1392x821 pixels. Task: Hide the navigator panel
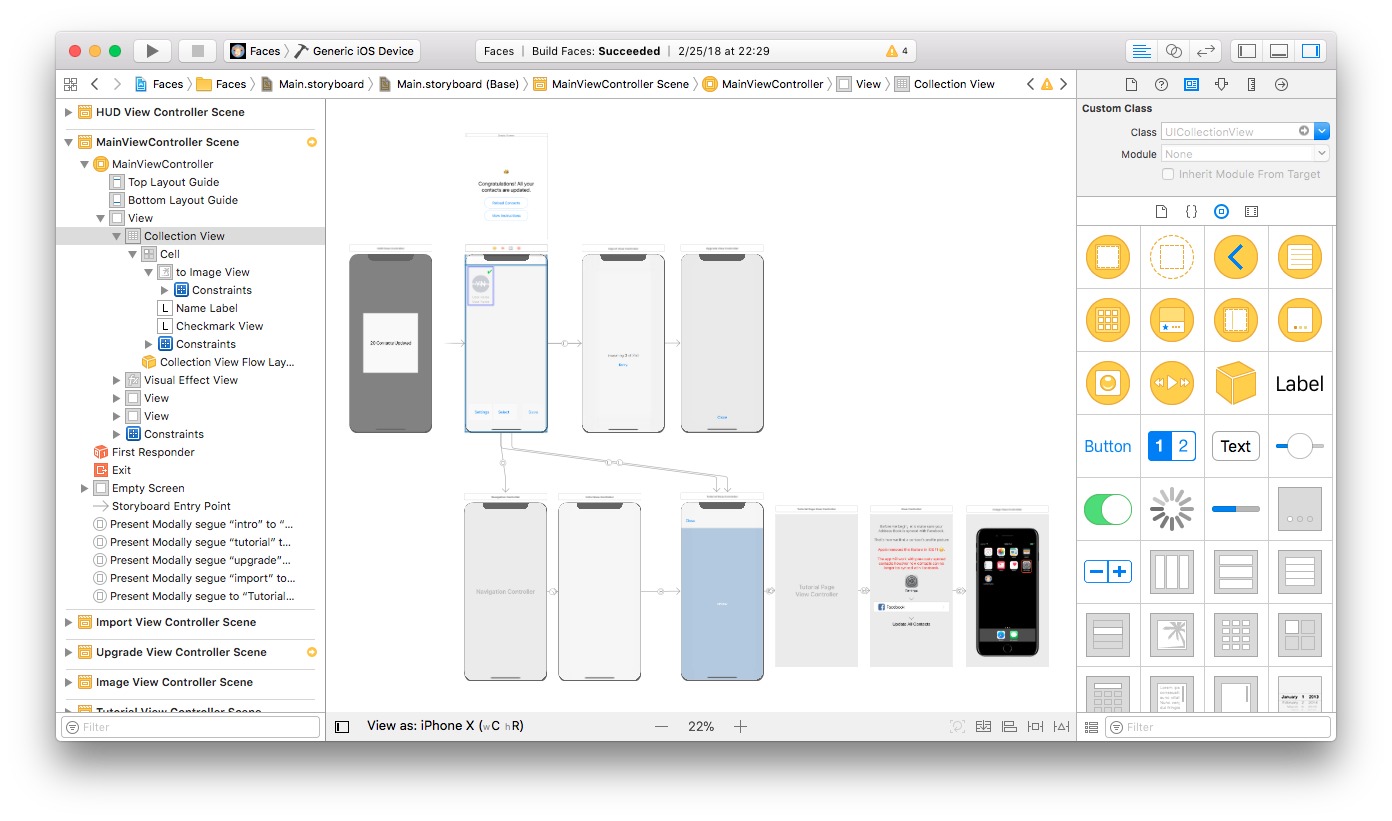coord(1246,51)
